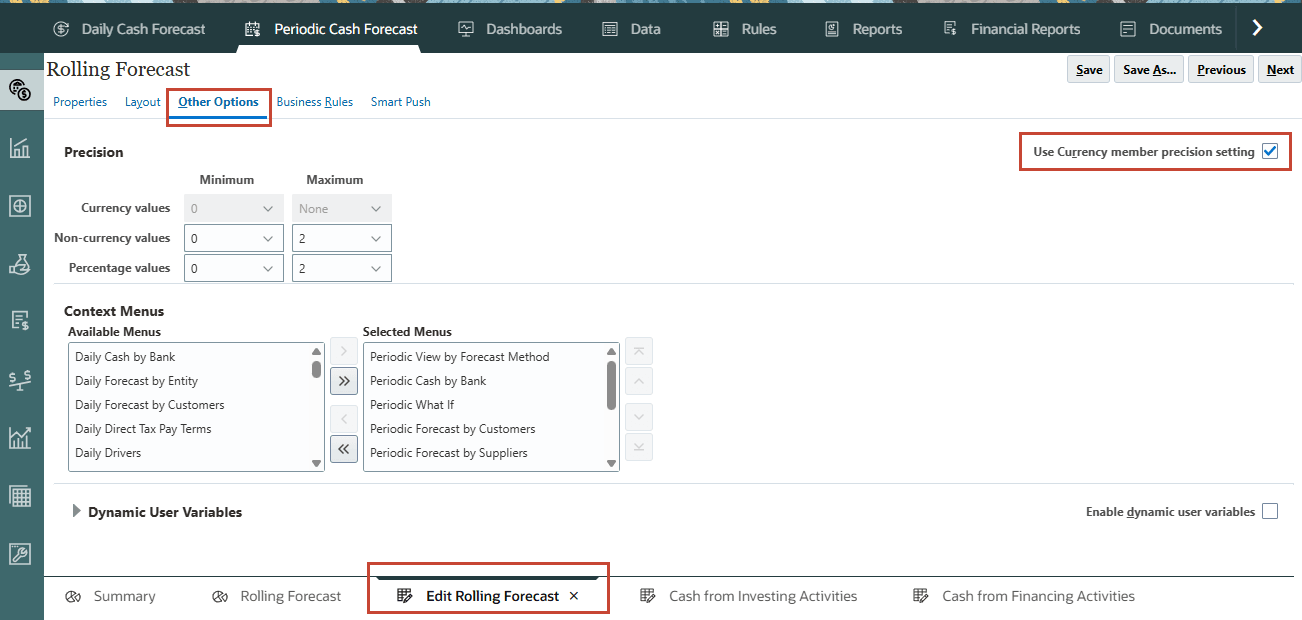
Task: Switch to the Reports tab
Action: click(x=863, y=29)
